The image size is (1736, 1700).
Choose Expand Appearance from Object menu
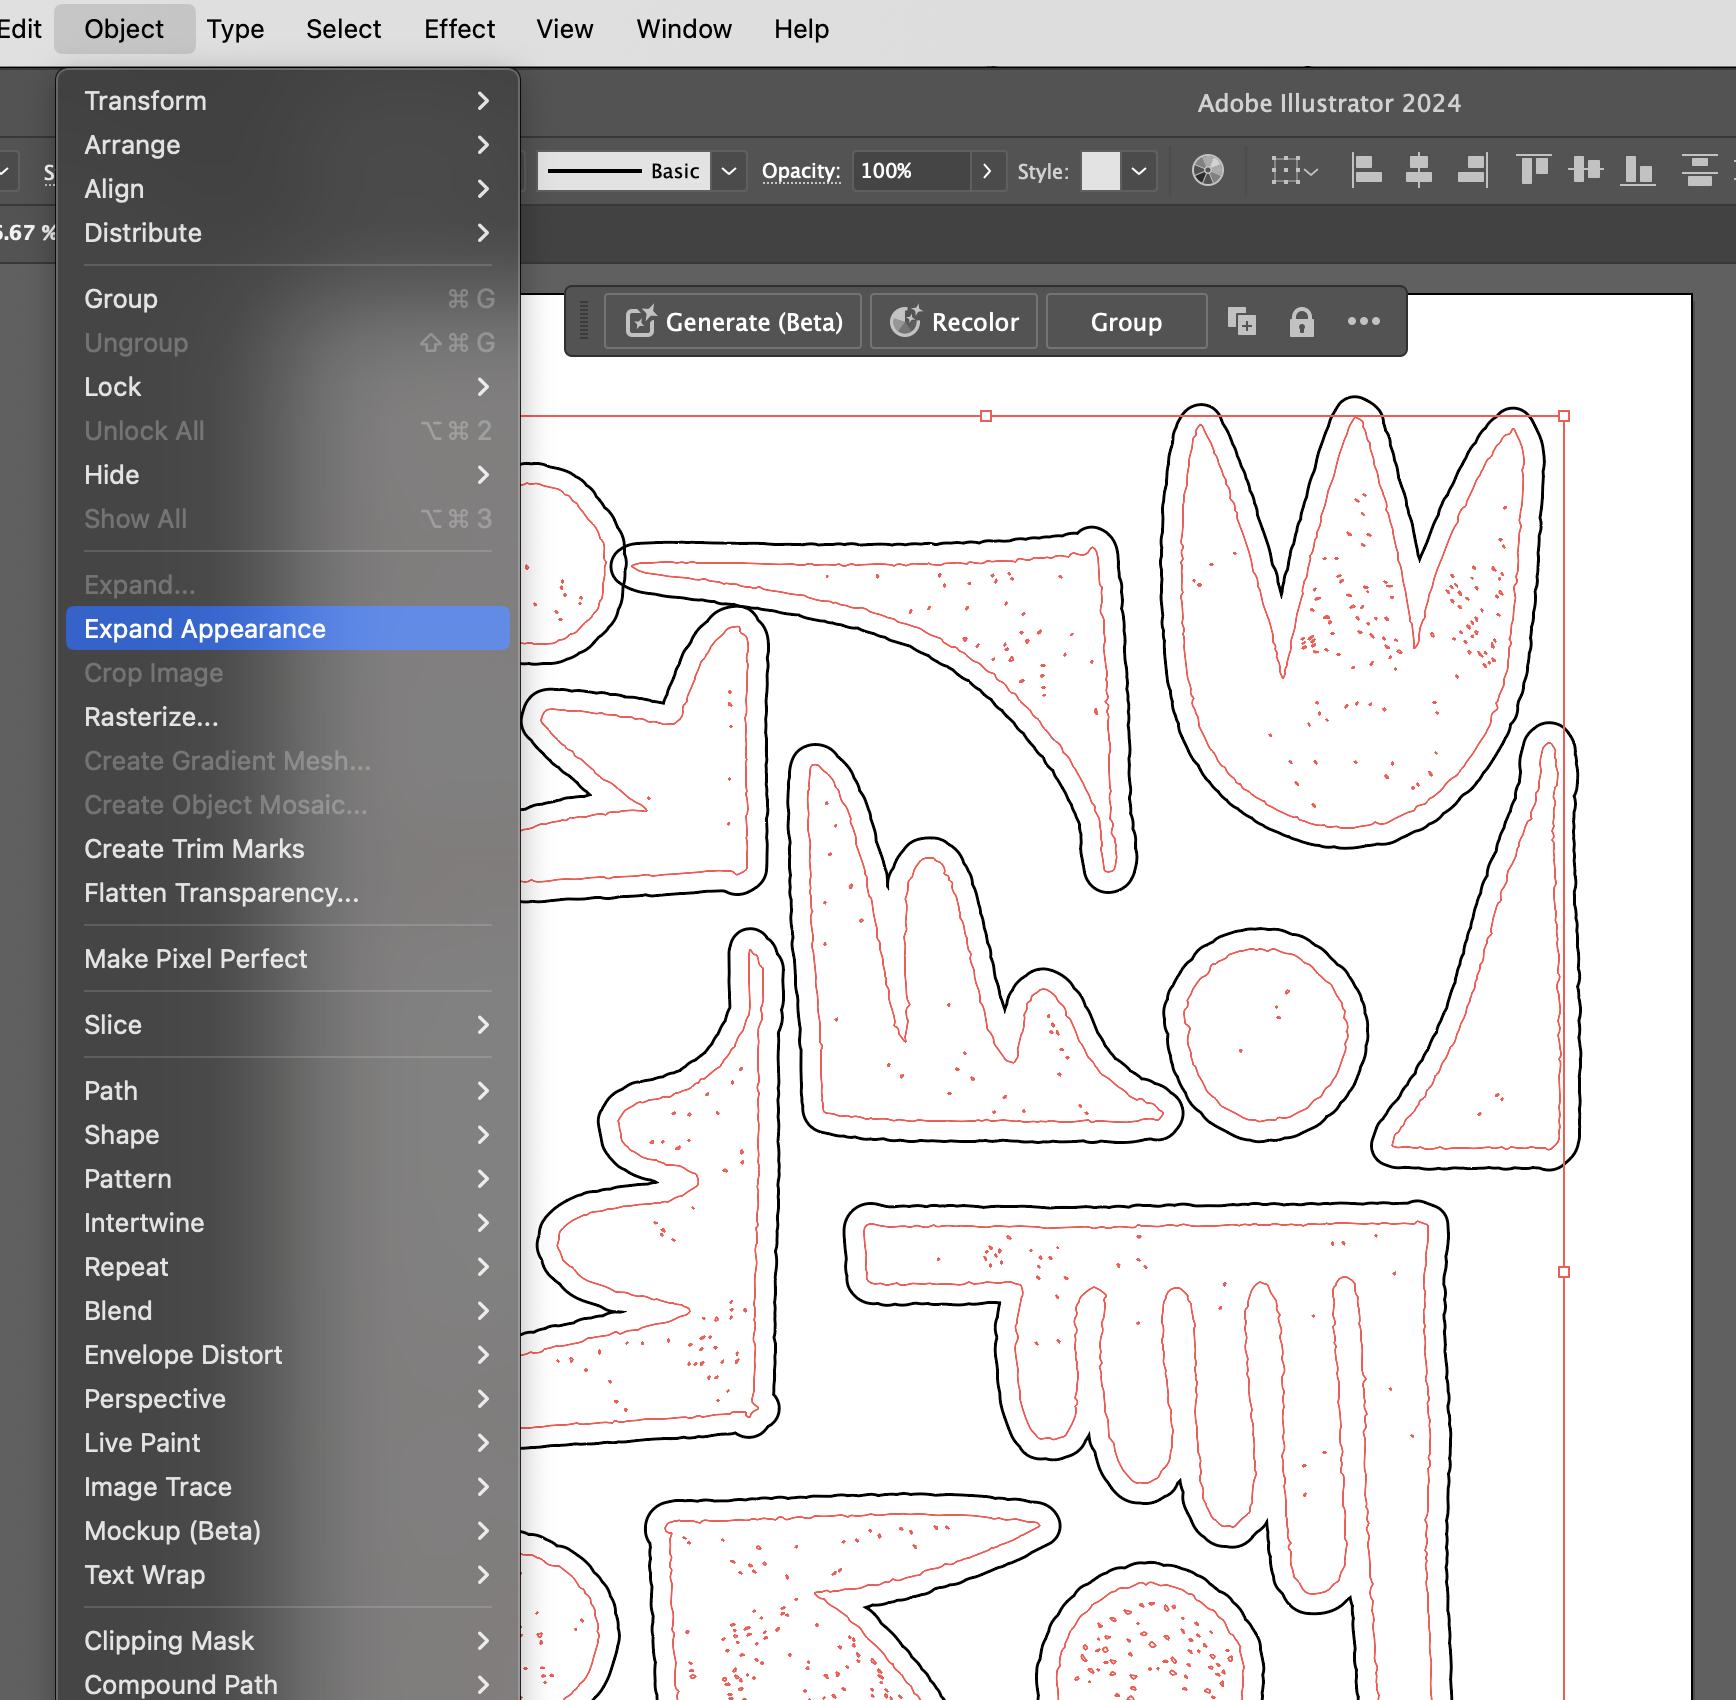point(288,628)
